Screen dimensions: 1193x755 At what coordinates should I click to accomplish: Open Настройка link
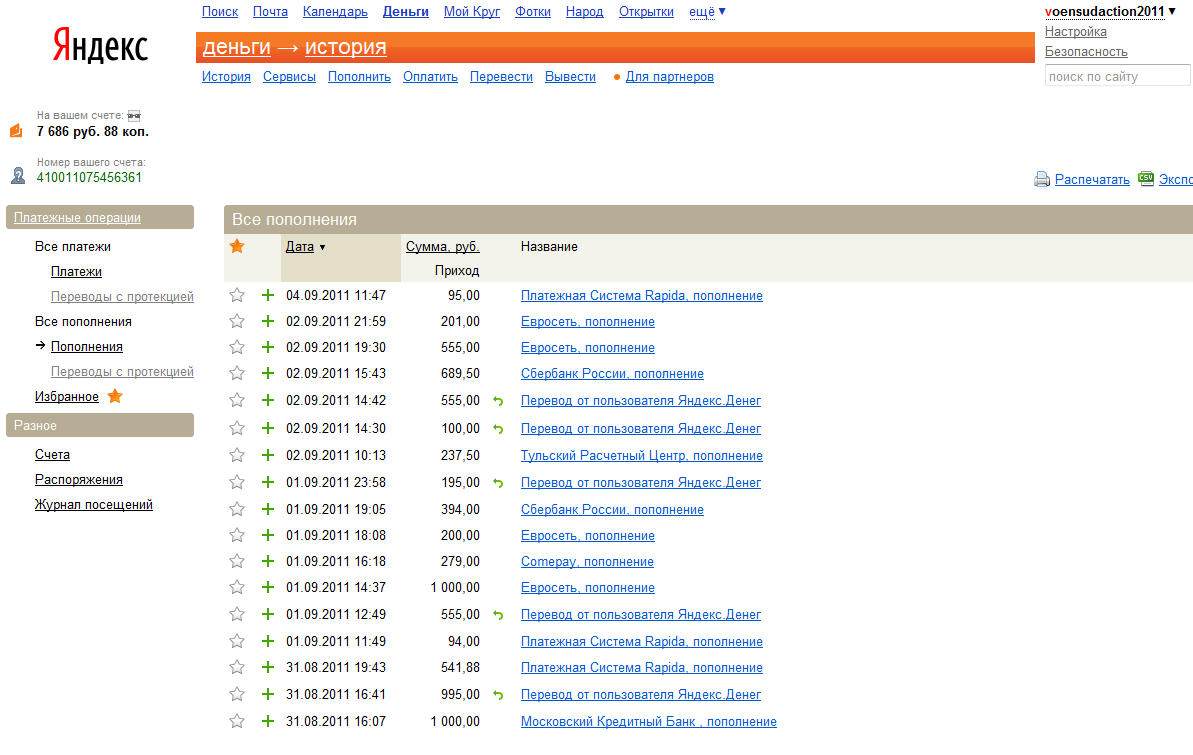pyautogui.click(x=1075, y=31)
